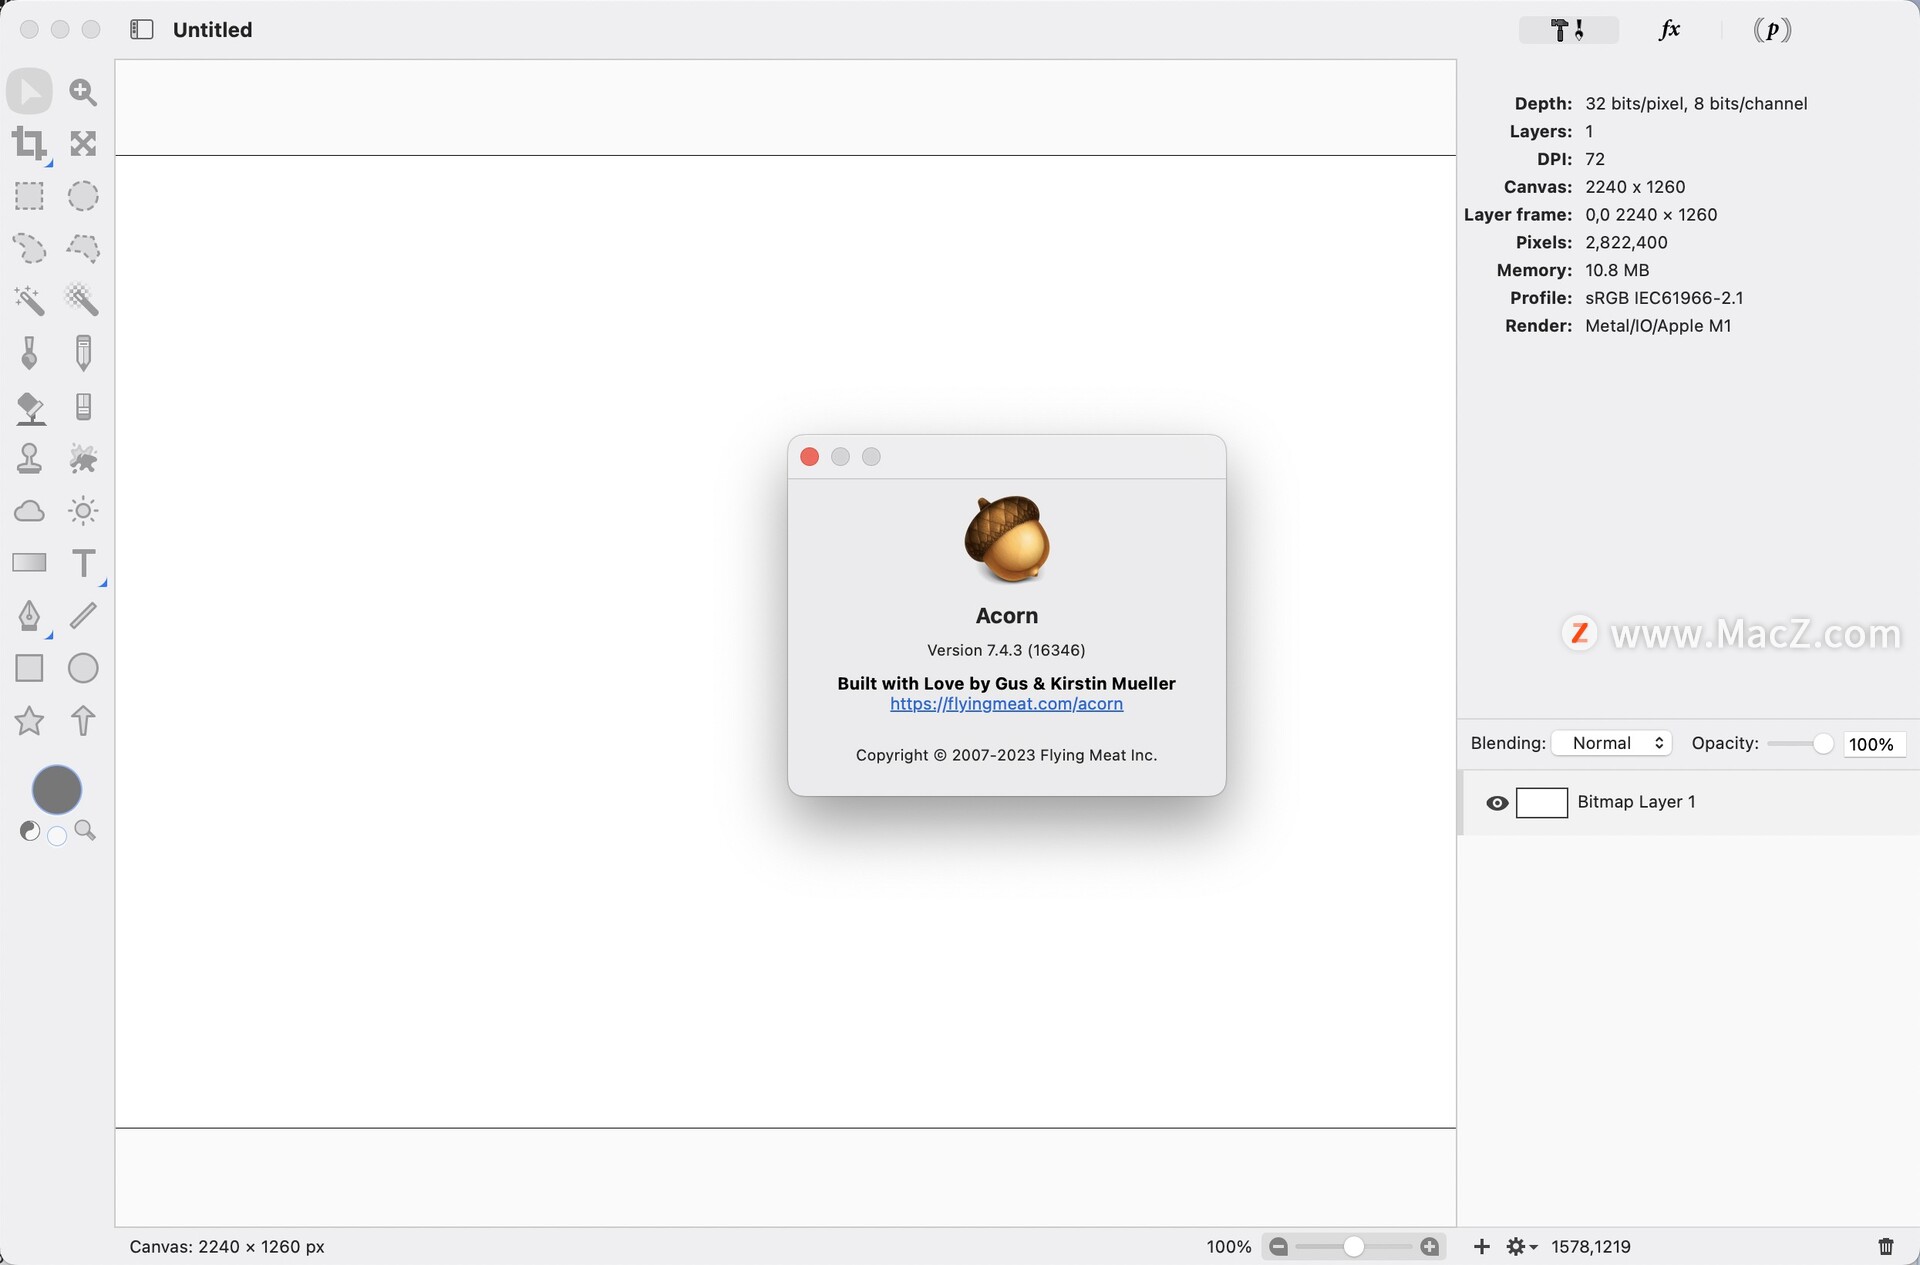Open the Blending mode Normal dropdown
This screenshot has width=1920, height=1265.
point(1612,743)
